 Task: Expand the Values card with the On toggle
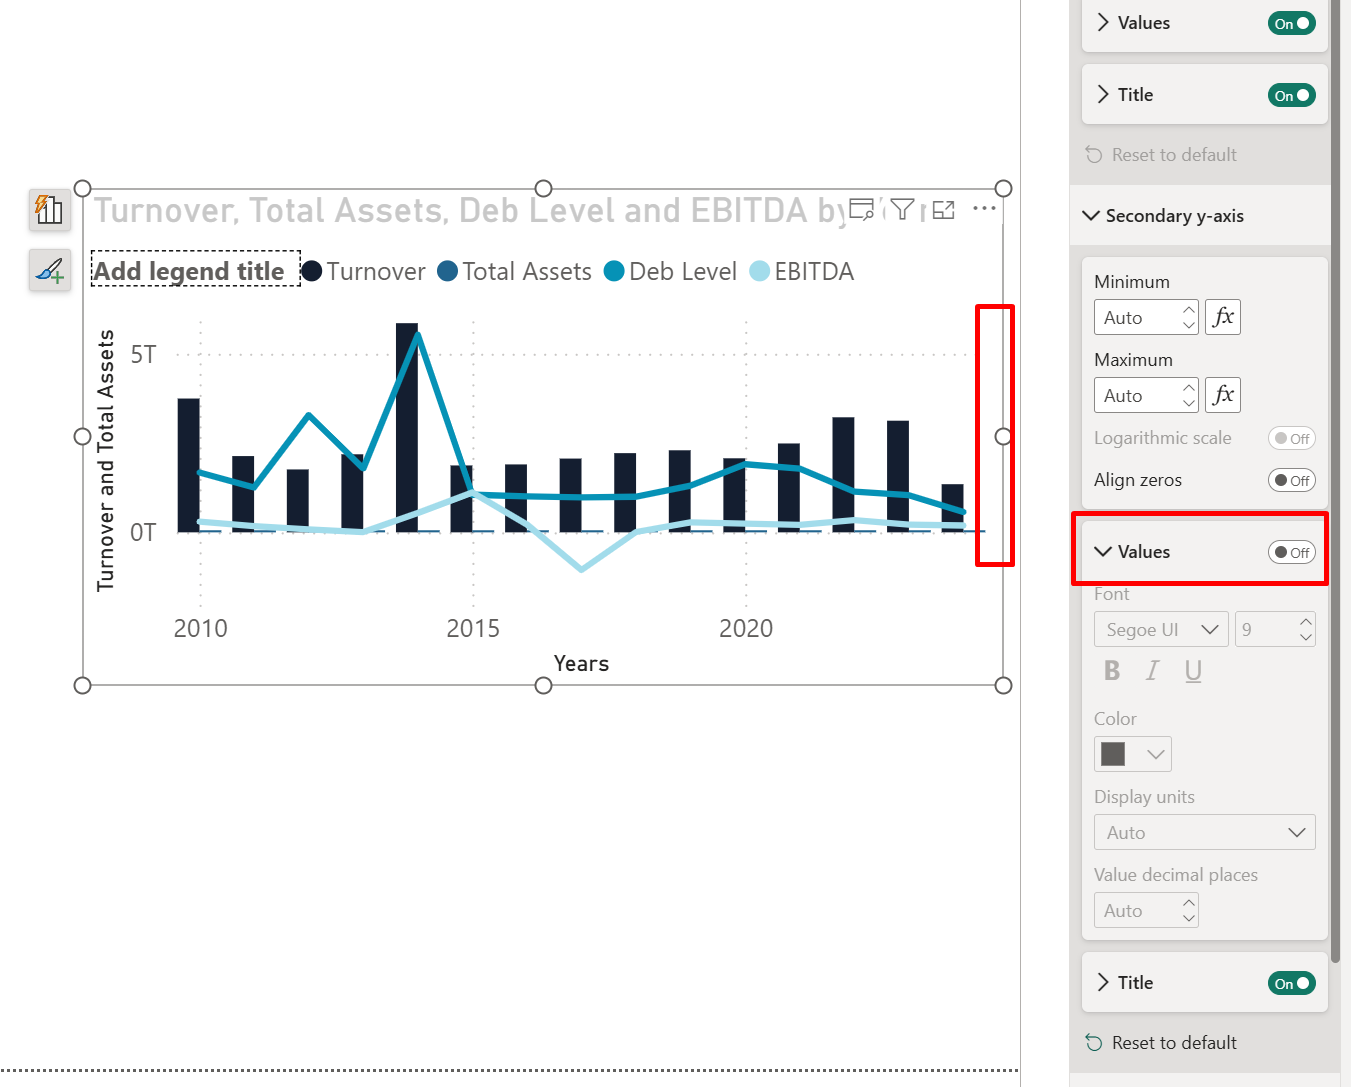pos(1103,23)
